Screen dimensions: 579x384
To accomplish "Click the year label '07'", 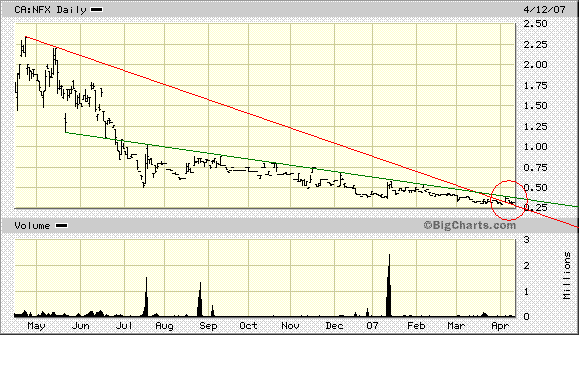I will tap(372, 326).
